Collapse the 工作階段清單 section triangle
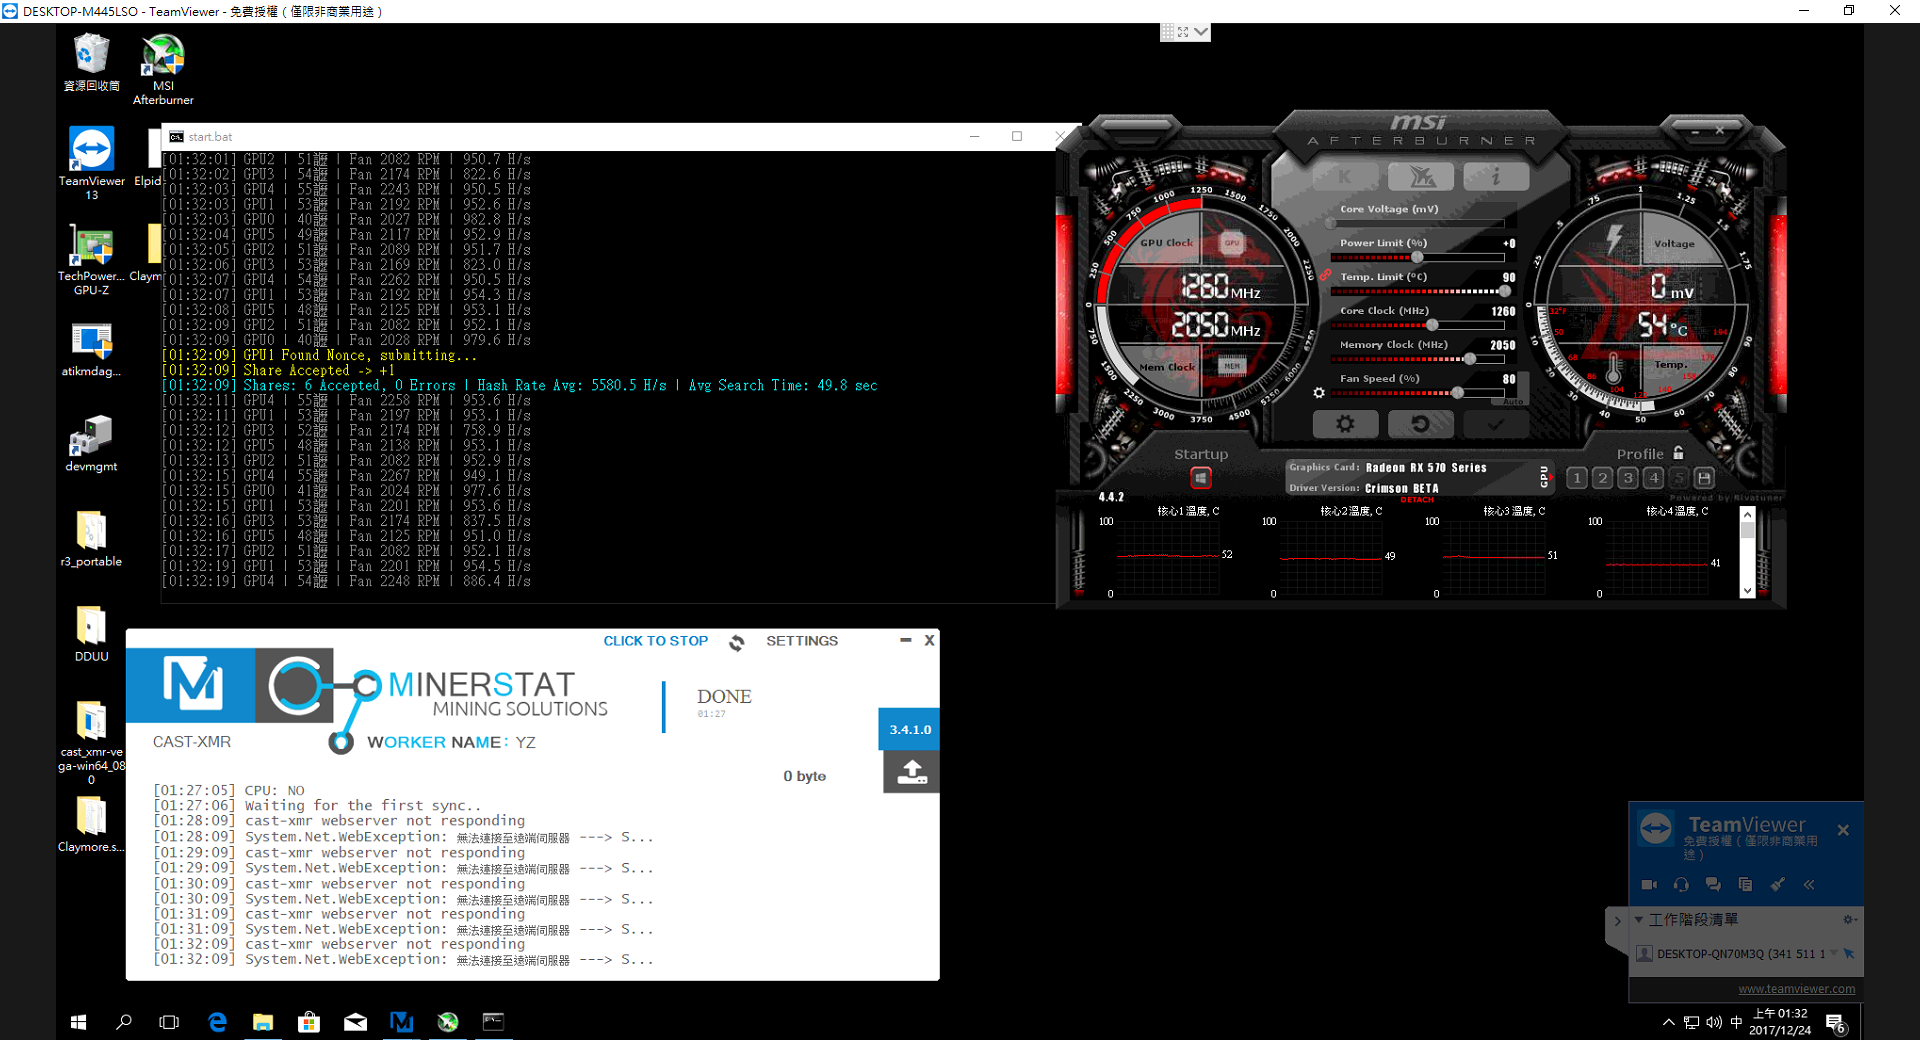 1639,919
